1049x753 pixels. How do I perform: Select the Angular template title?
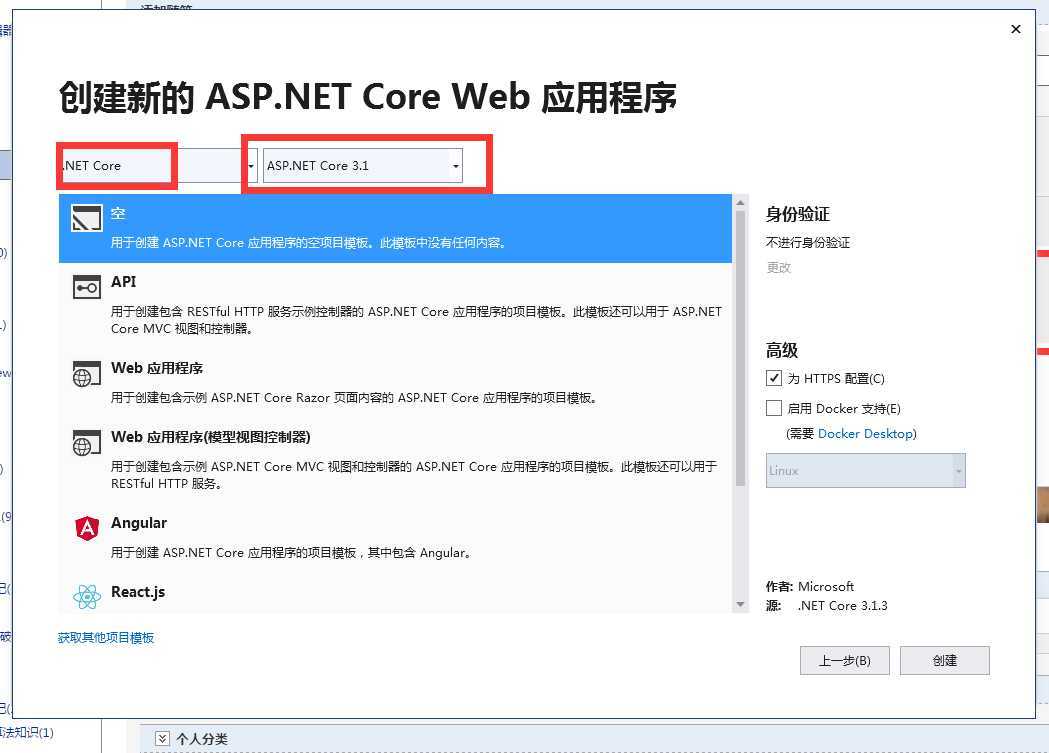click(x=138, y=523)
